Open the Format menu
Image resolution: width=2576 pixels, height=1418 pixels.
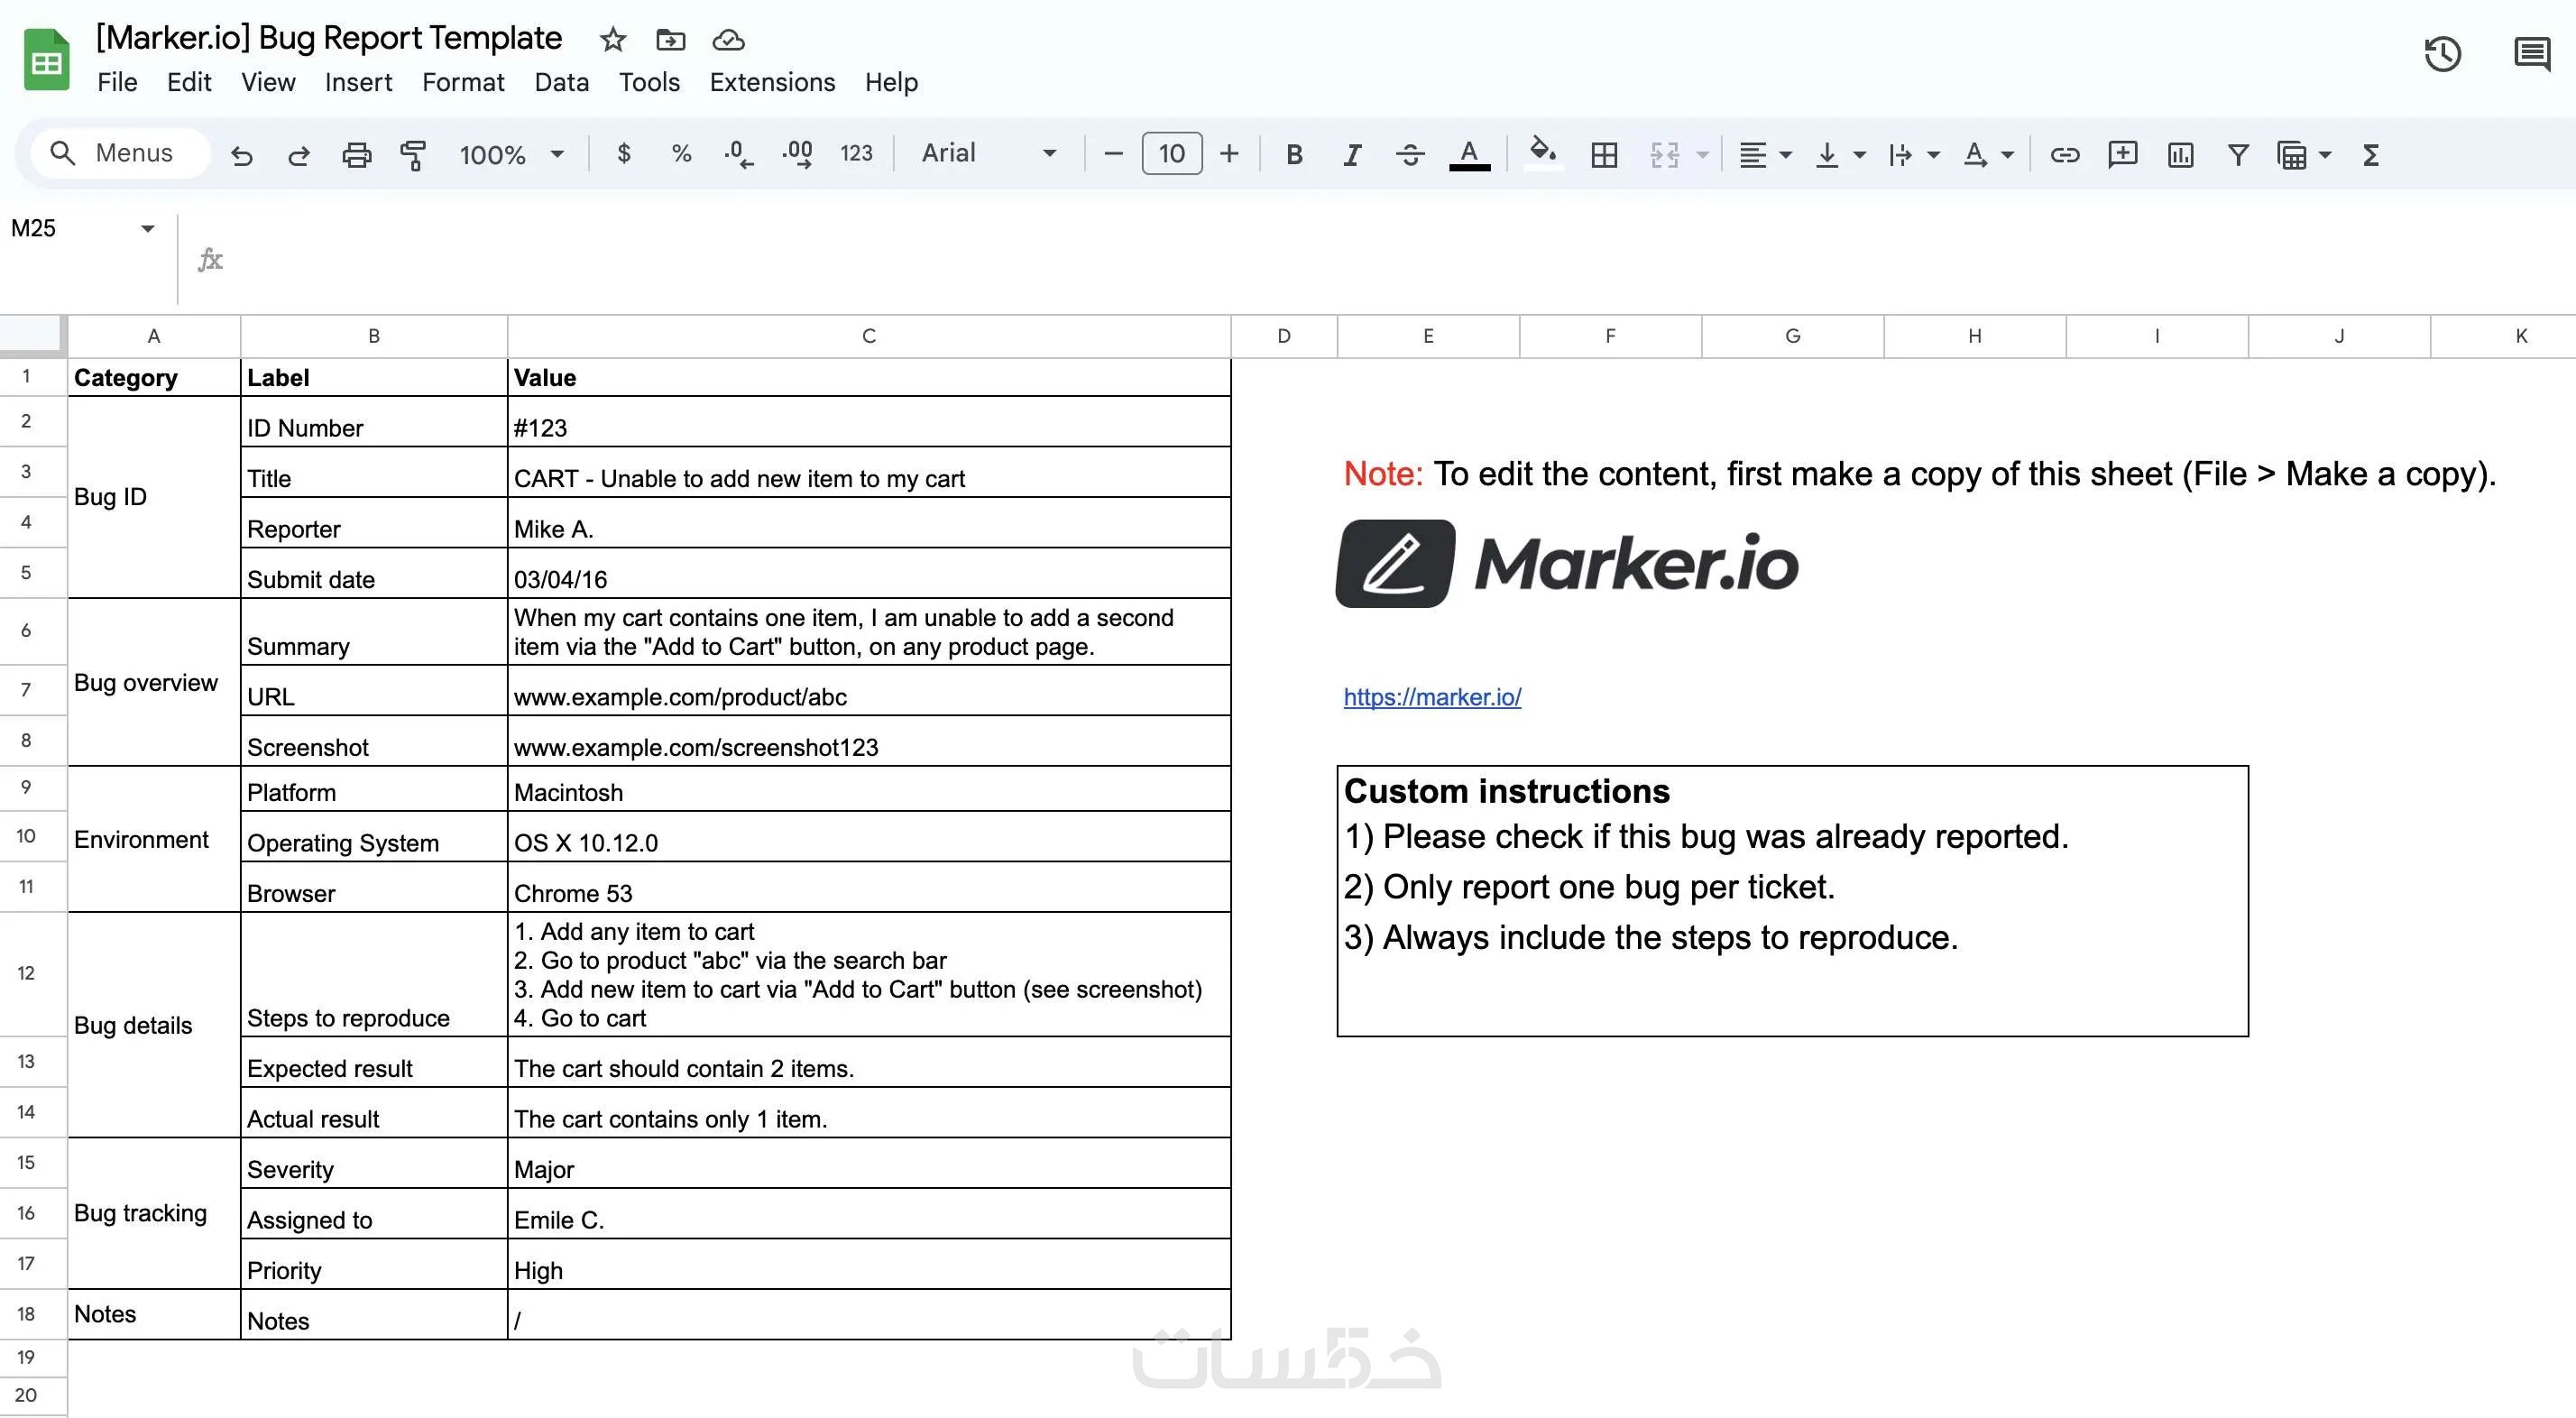[x=463, y=82]
